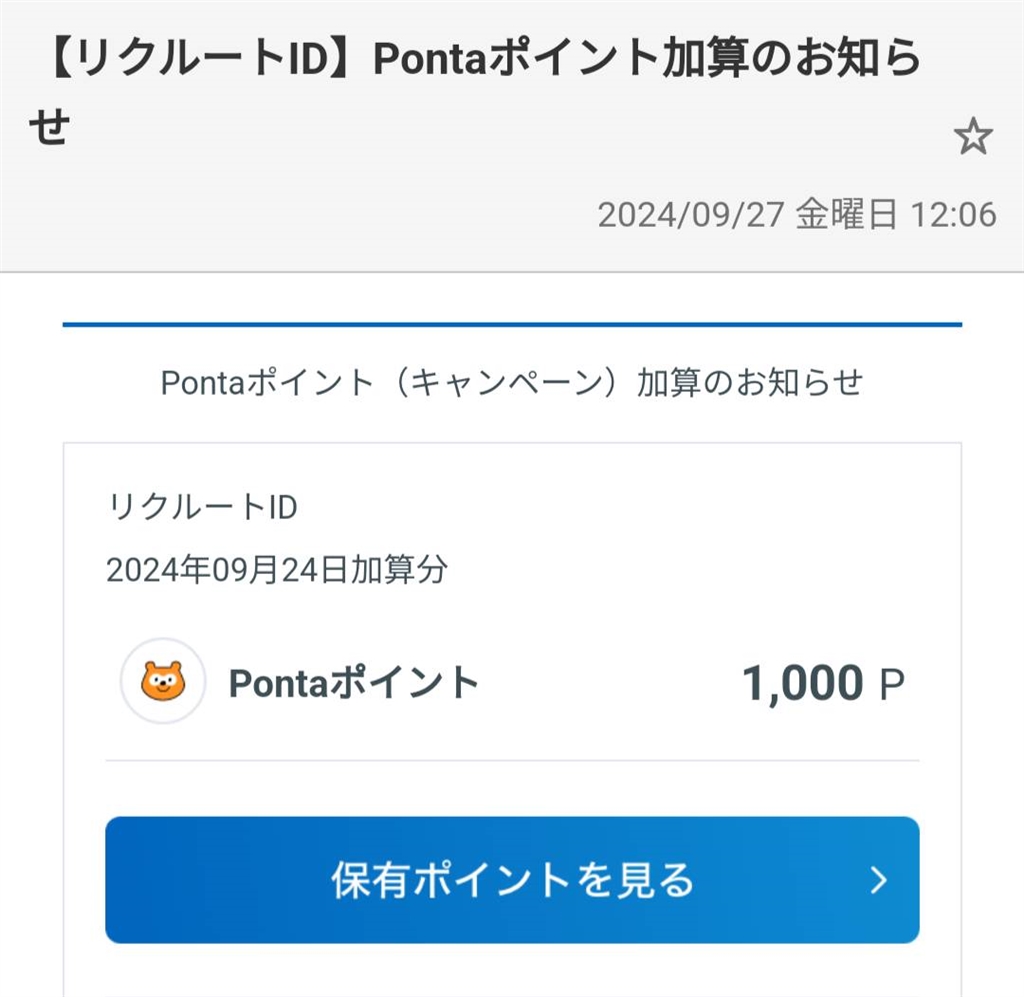The height and width of the screenshot is (997, 1024).
Task: Click the date 2024/09/27 in header
Action: click(691, 215)
